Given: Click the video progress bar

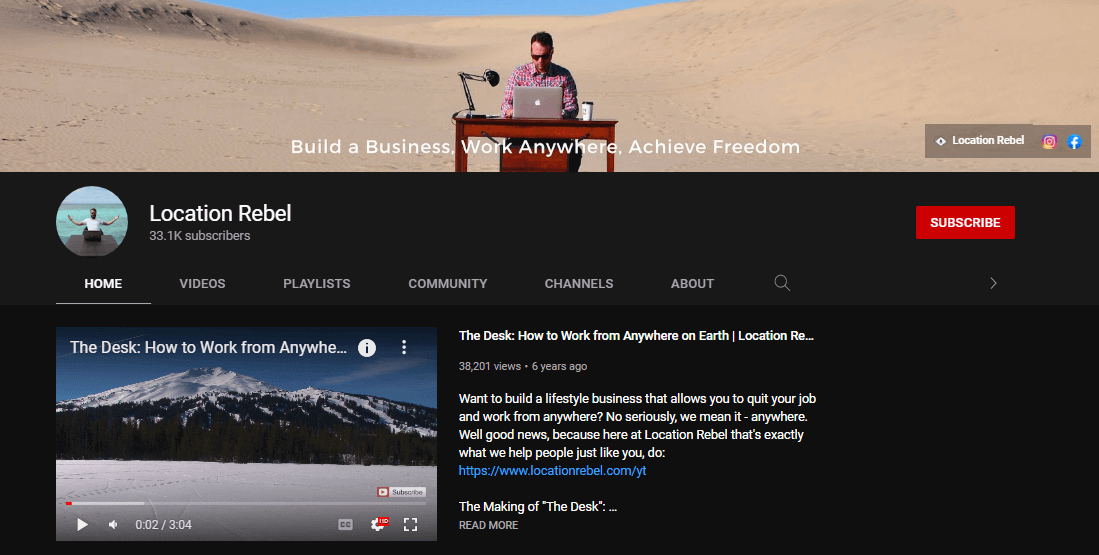Looking at the screenshot, I should pos(246,503).
